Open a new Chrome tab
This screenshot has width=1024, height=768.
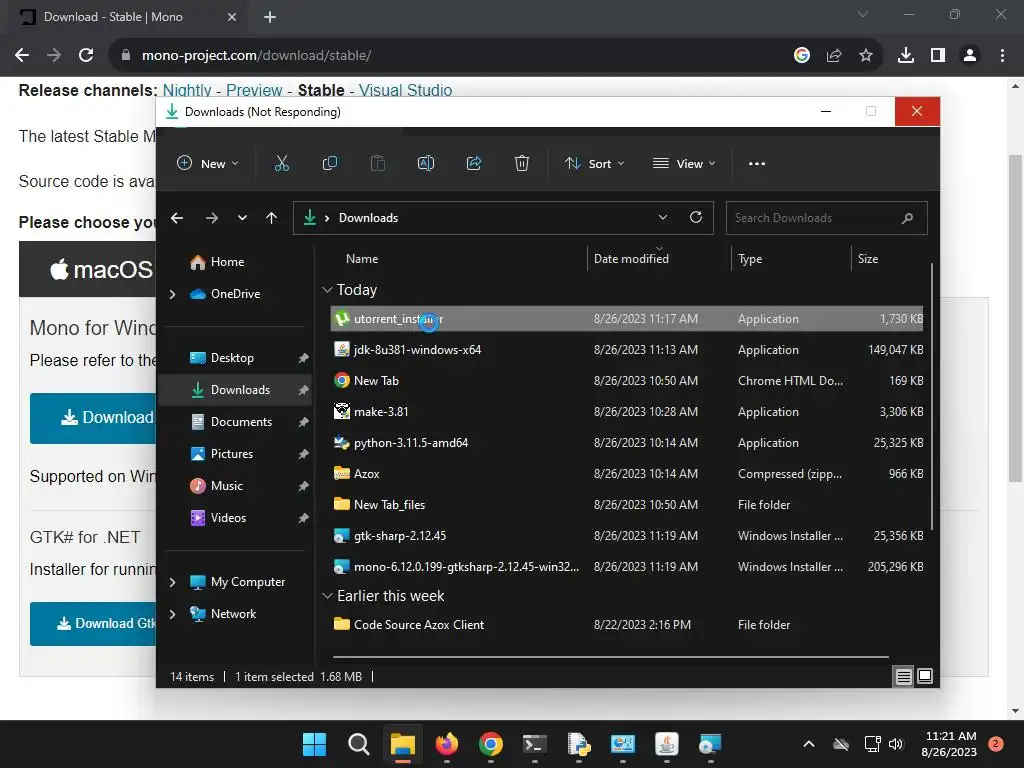[270, 17]
